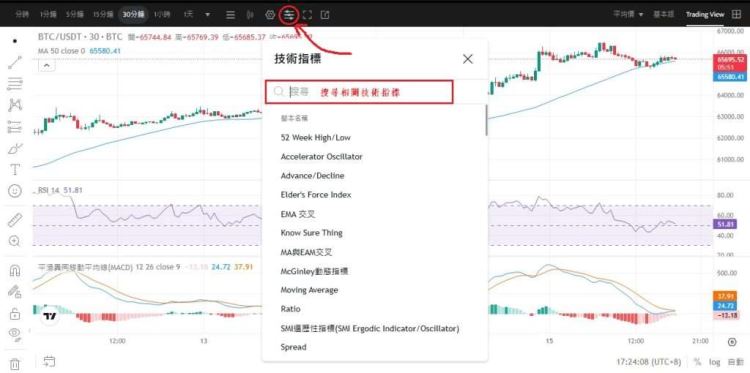Open chart in new window icon

point(325,15)
